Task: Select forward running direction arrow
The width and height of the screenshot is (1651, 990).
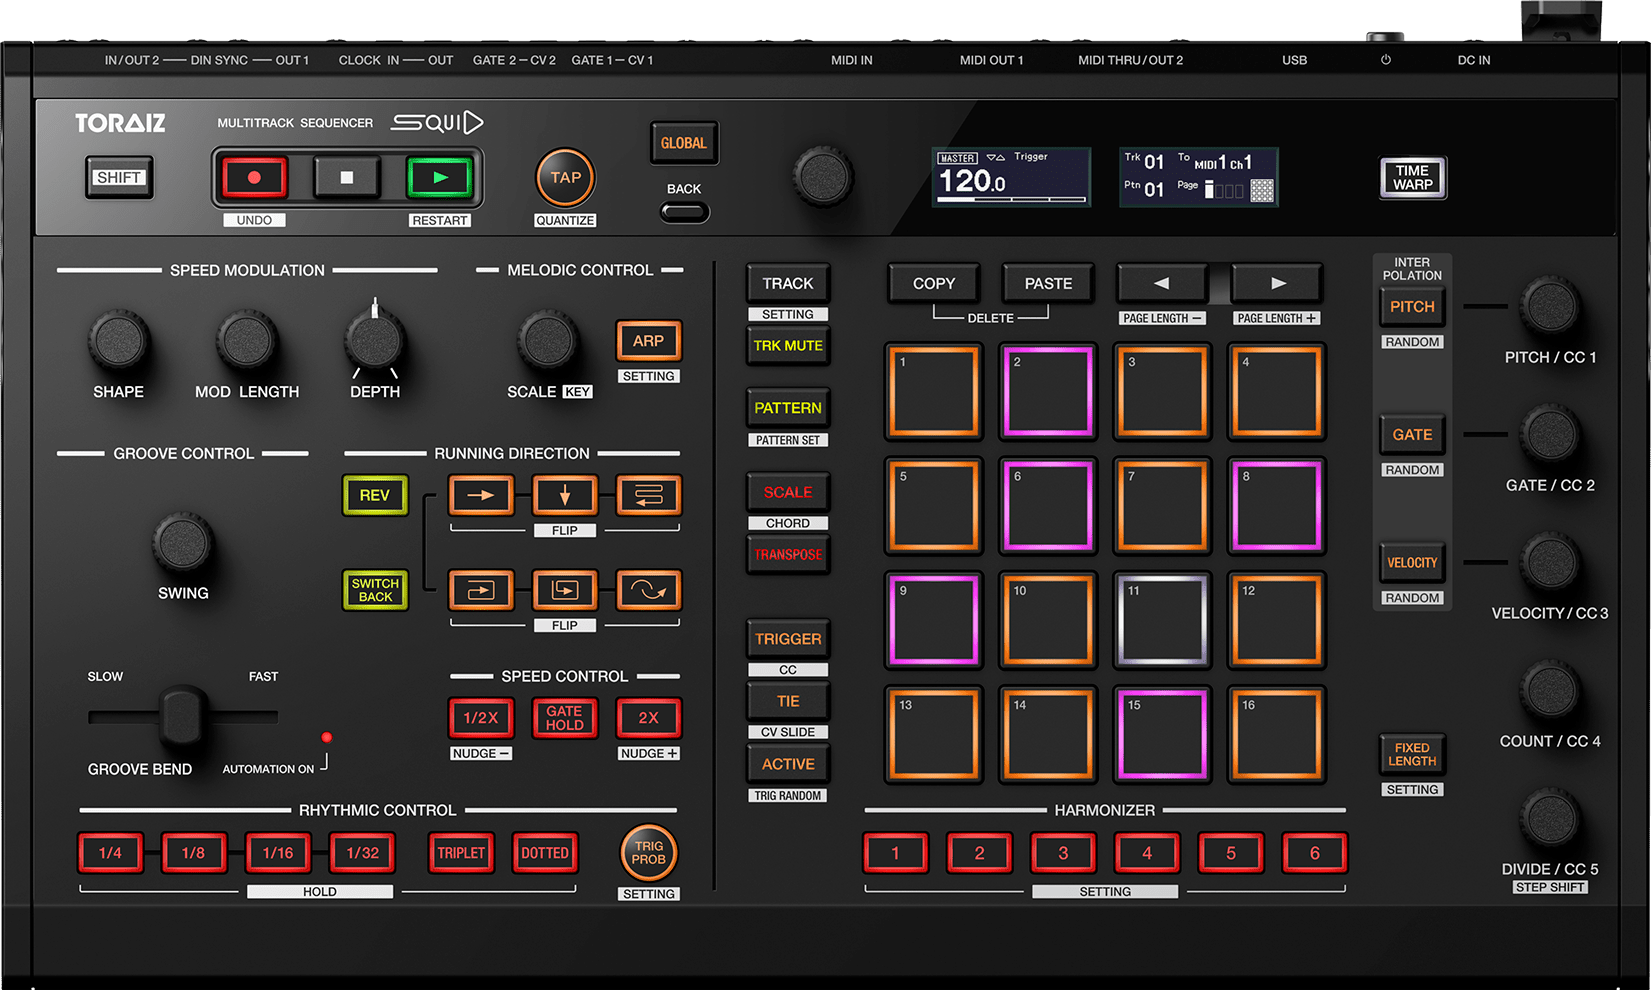Action: pos(481,495)
